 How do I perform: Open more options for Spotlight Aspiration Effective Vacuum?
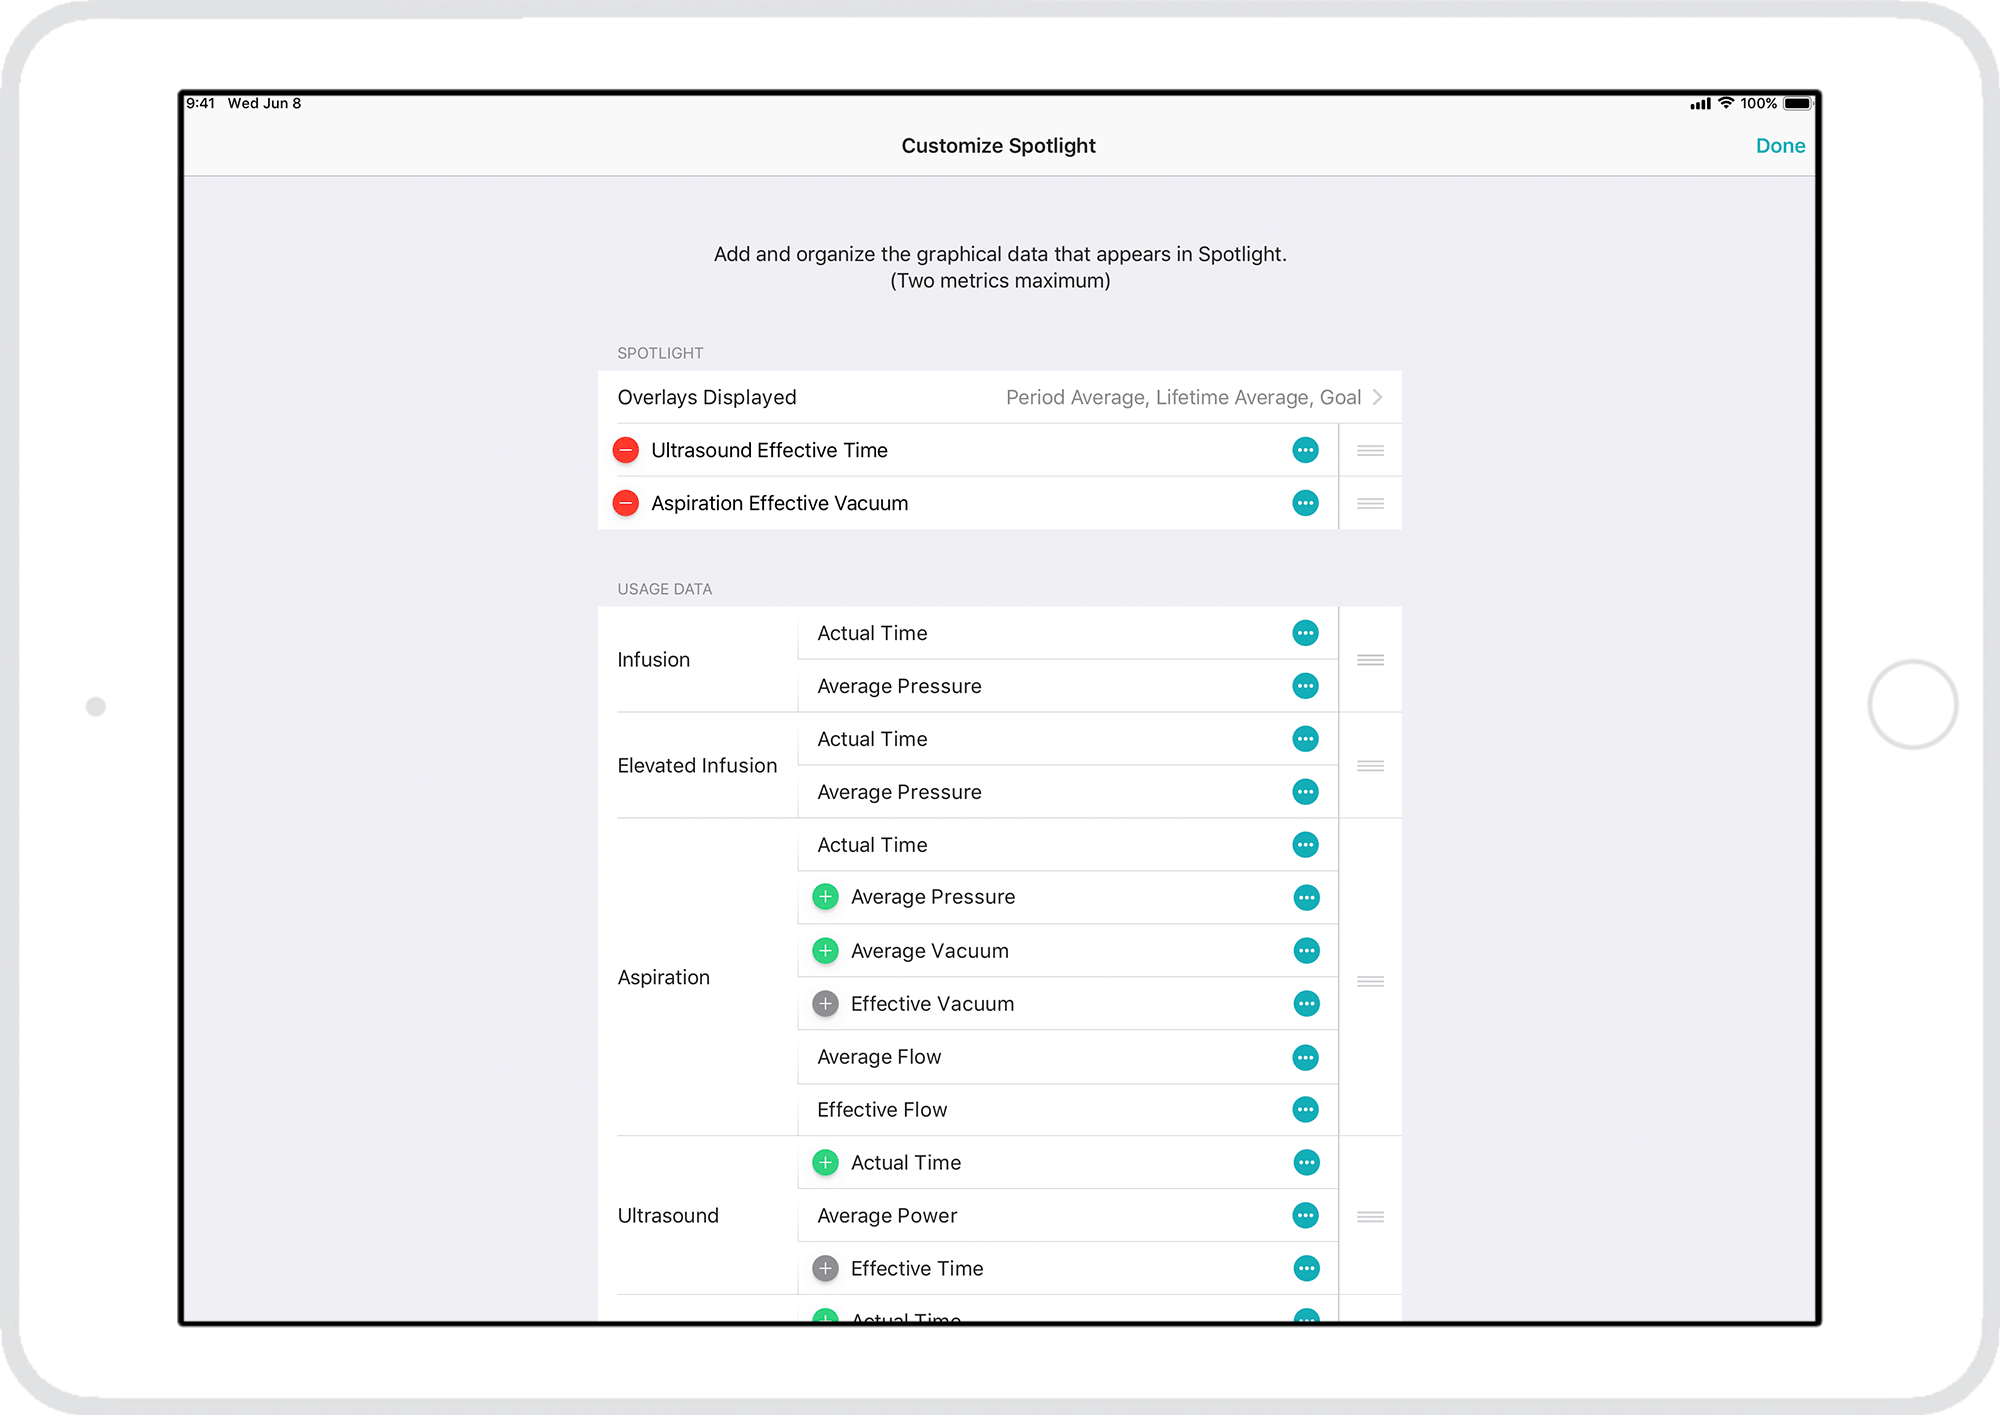1305,503
